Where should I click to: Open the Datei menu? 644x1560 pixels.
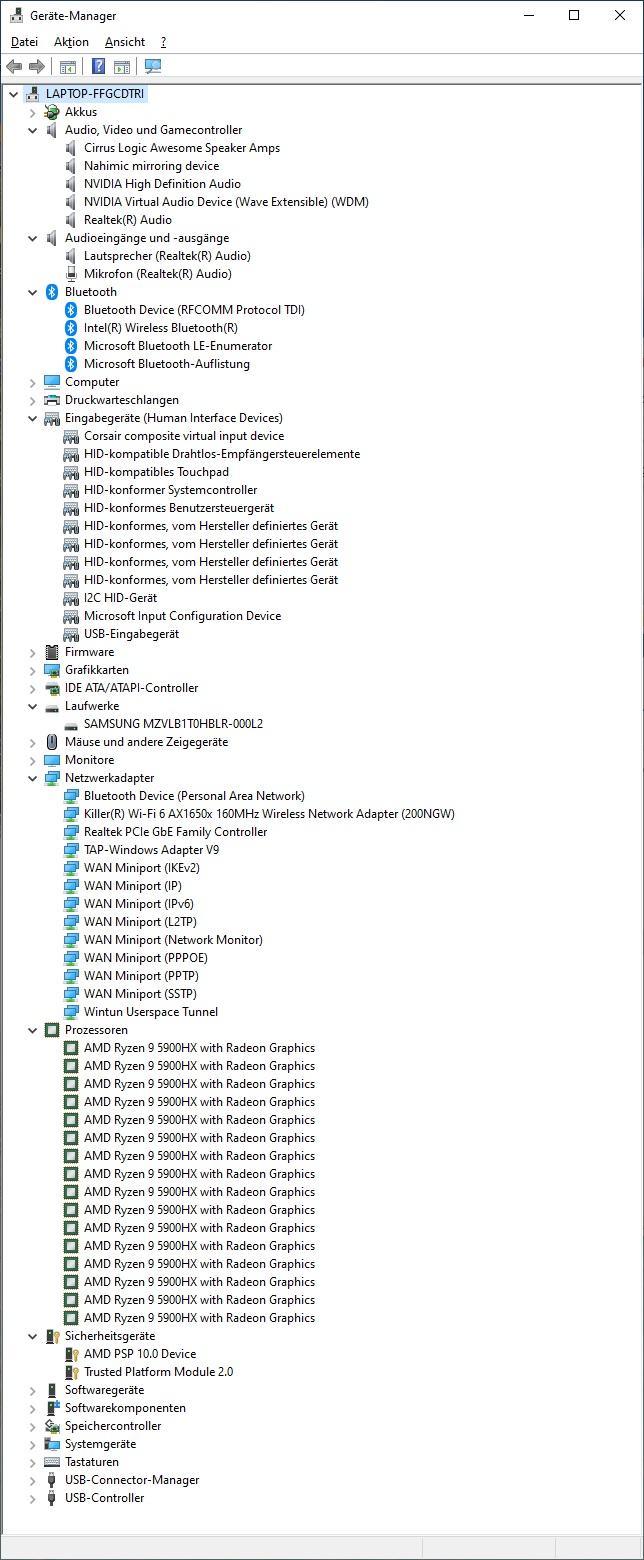tap(24, 42)
